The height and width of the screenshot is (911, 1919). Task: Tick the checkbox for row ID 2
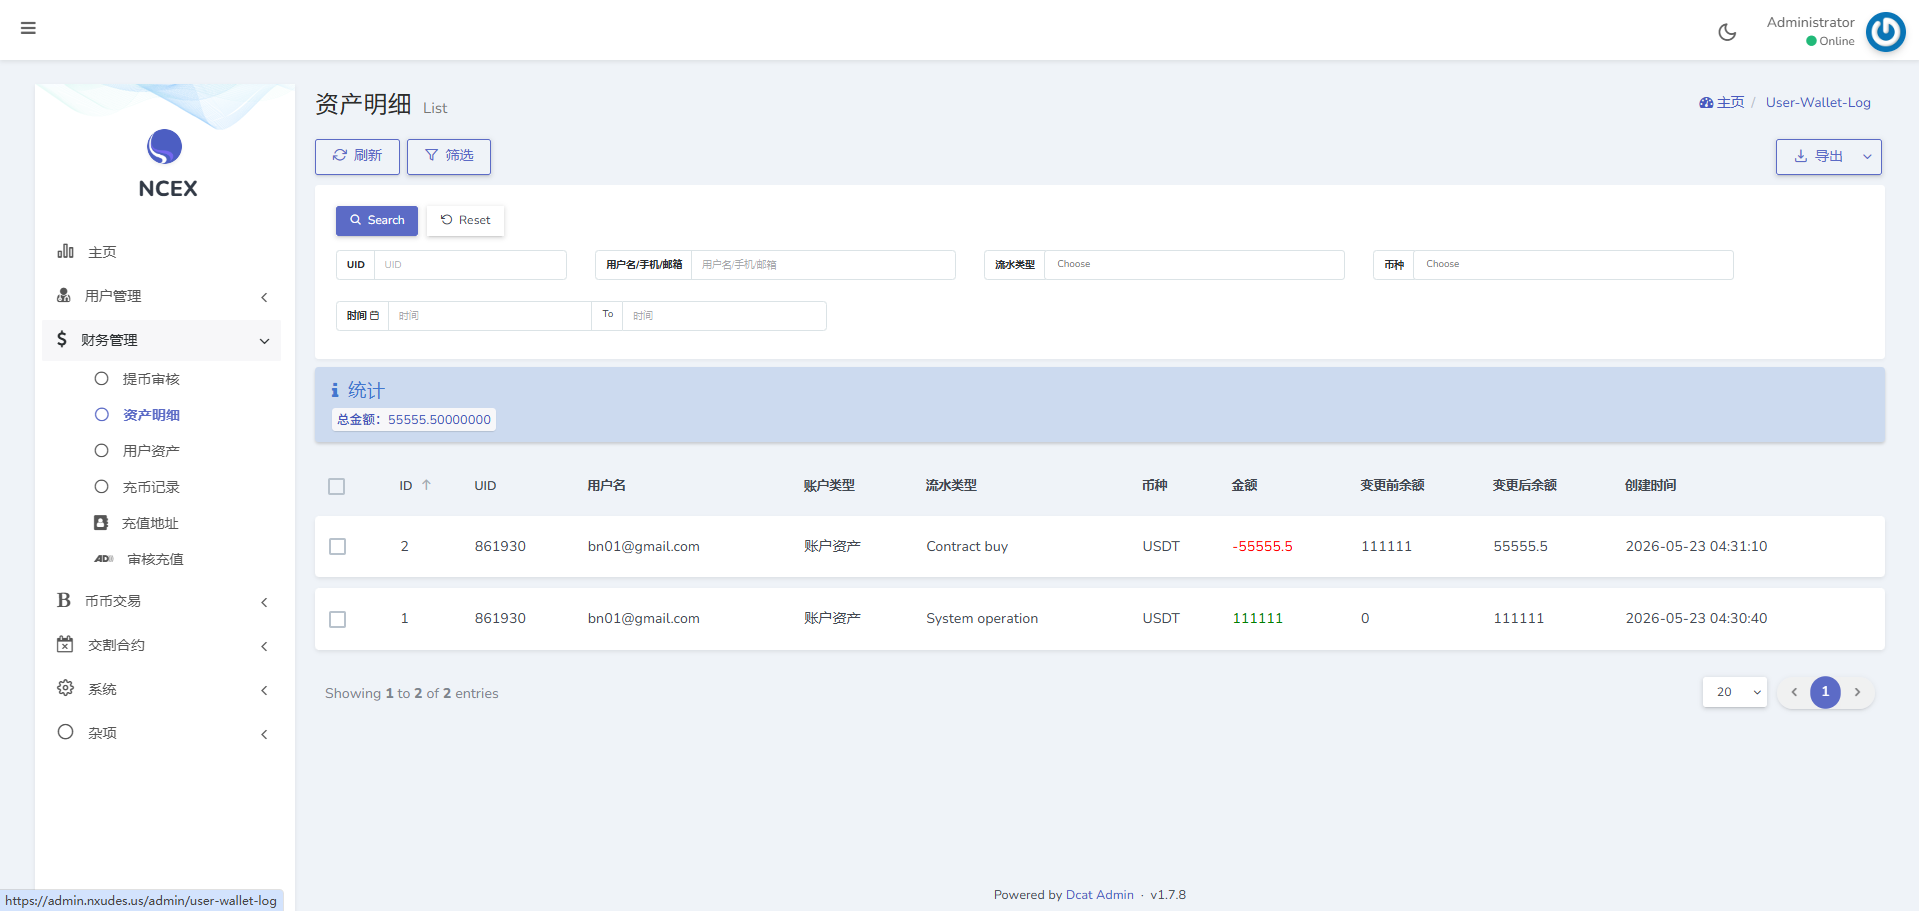[338, 547]
